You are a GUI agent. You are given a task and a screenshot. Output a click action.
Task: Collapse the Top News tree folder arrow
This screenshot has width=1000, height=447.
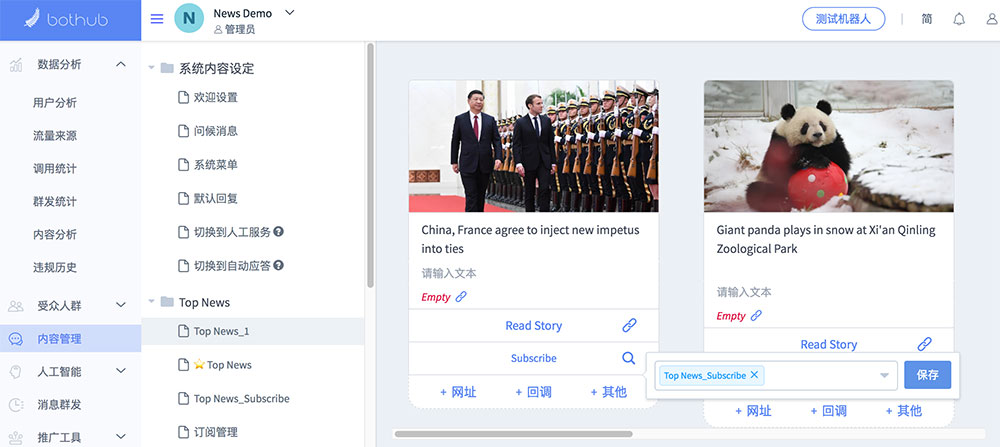tap(152, 302)
